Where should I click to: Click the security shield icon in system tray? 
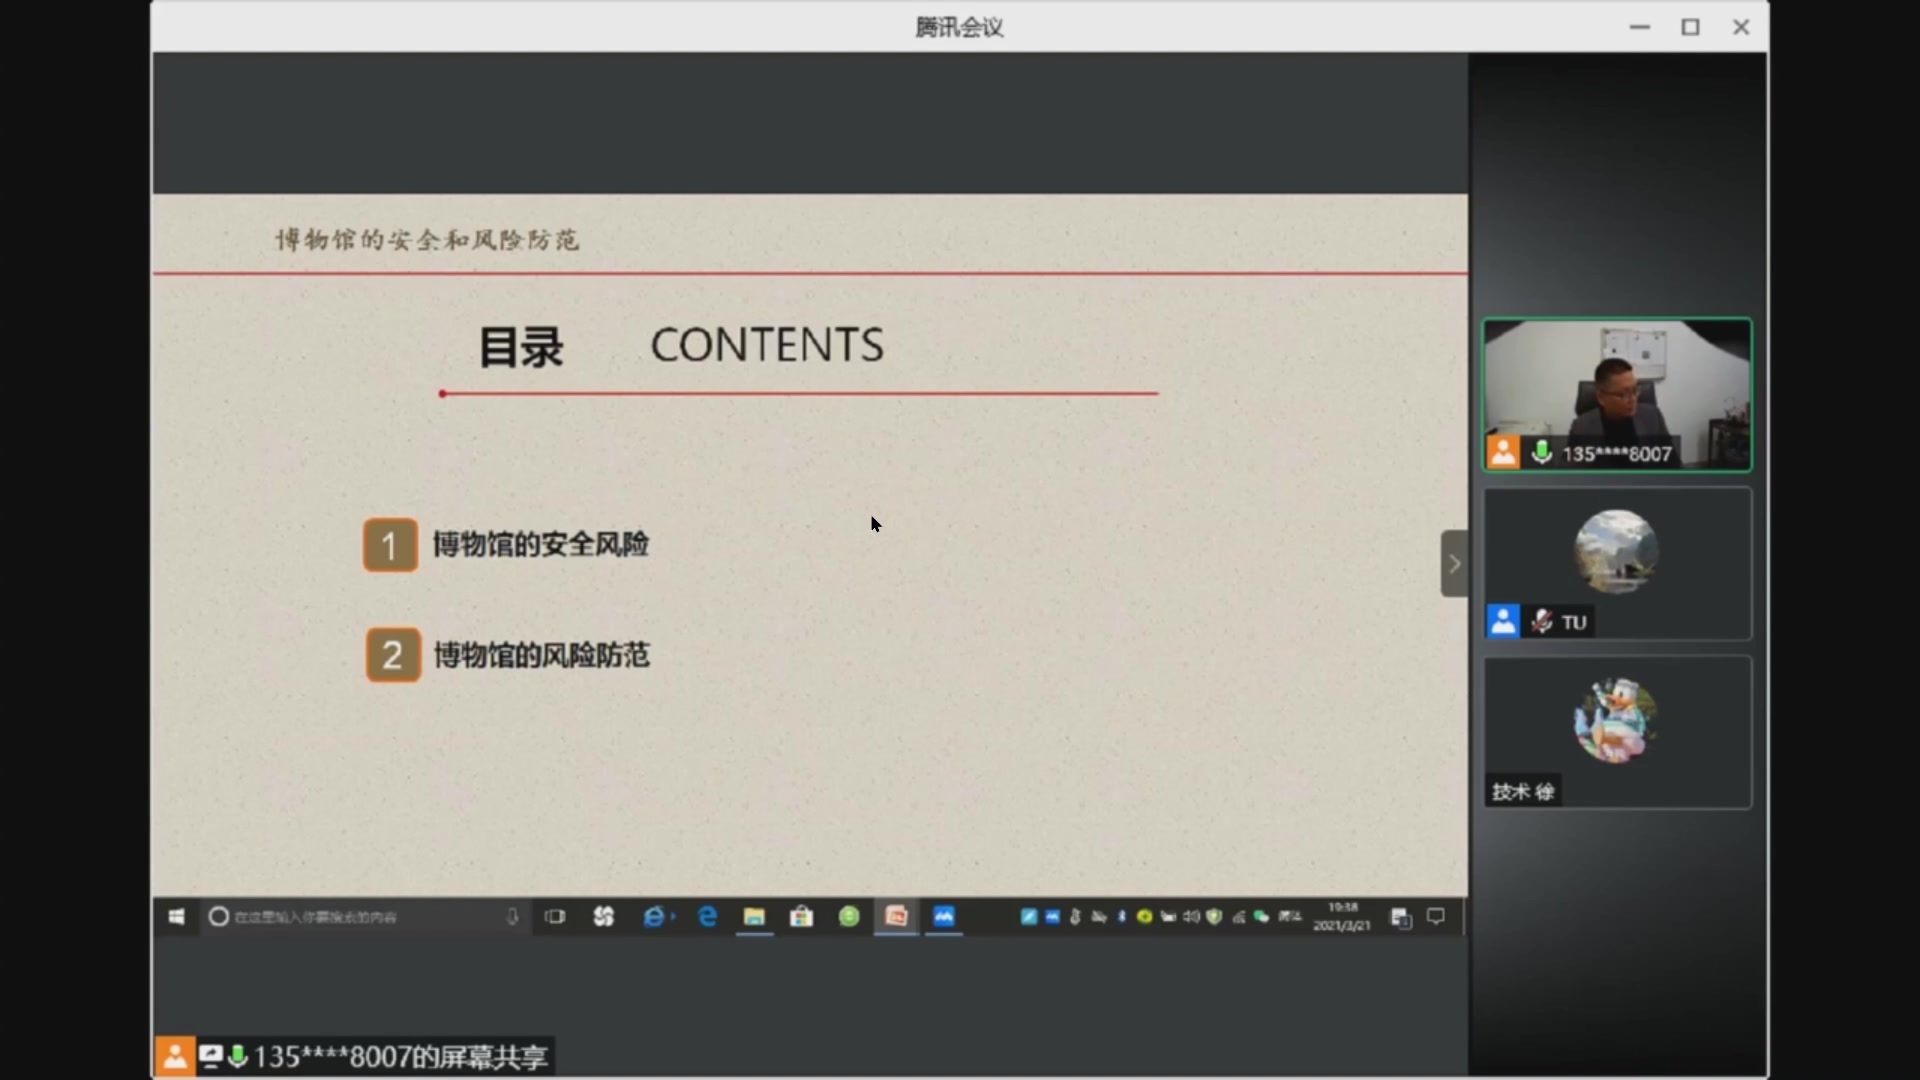[x=1214, y=917]
